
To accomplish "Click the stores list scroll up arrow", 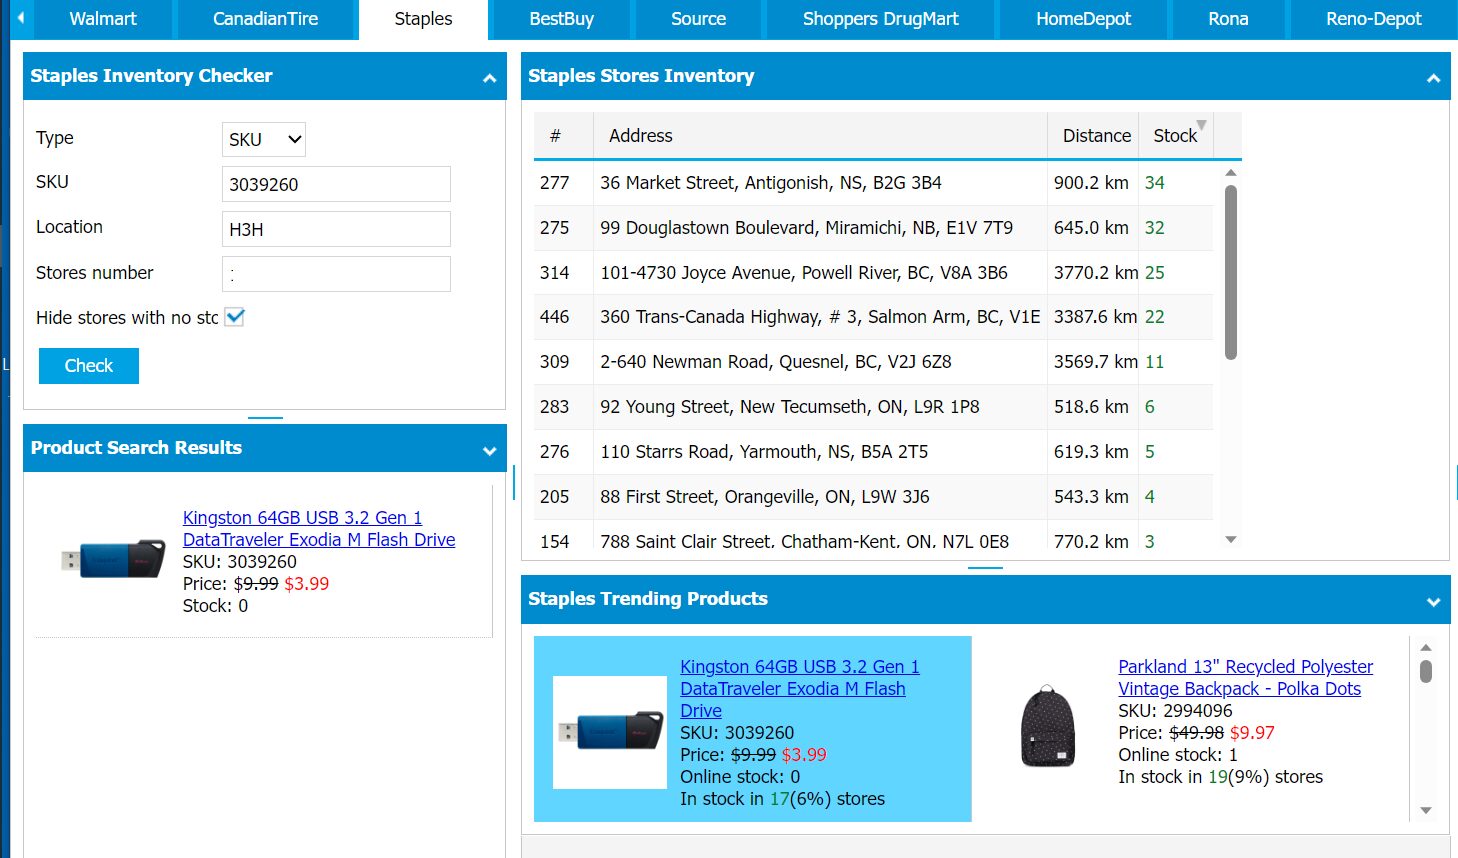I will click(1231, 173).
